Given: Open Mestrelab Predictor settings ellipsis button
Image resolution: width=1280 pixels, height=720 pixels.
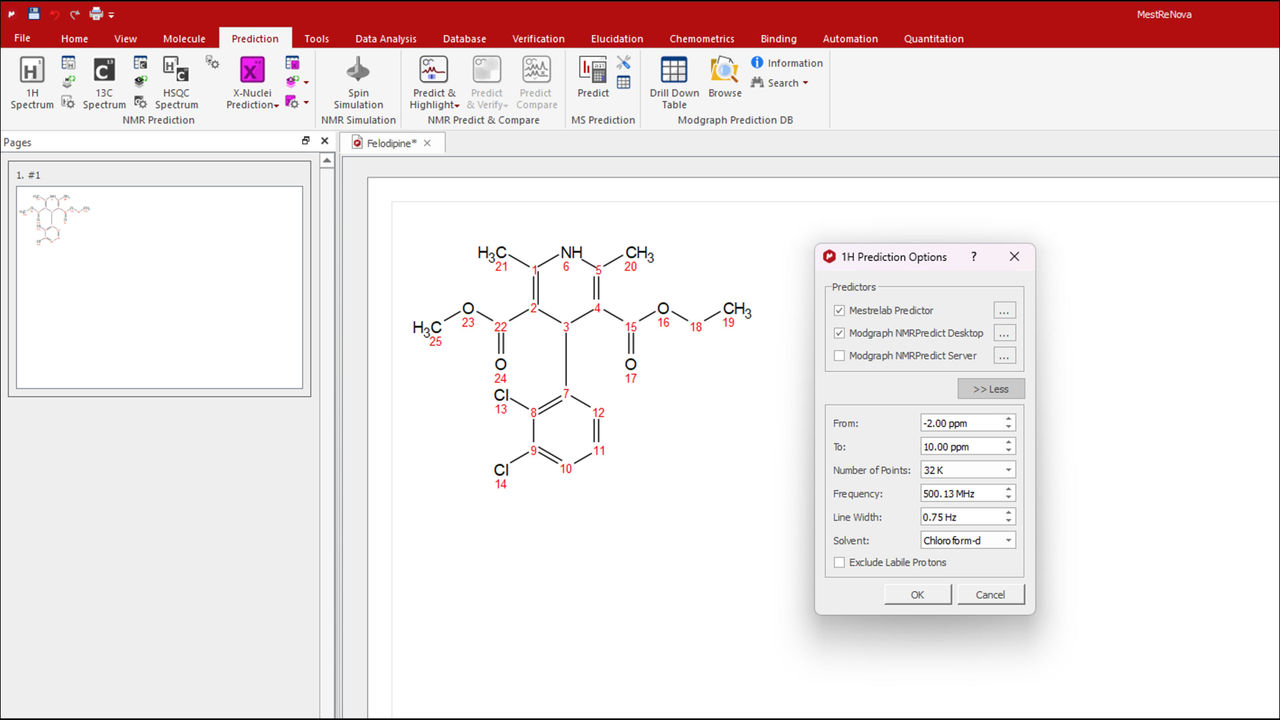Looking at the screenshot, I should tap(1004, 311).
